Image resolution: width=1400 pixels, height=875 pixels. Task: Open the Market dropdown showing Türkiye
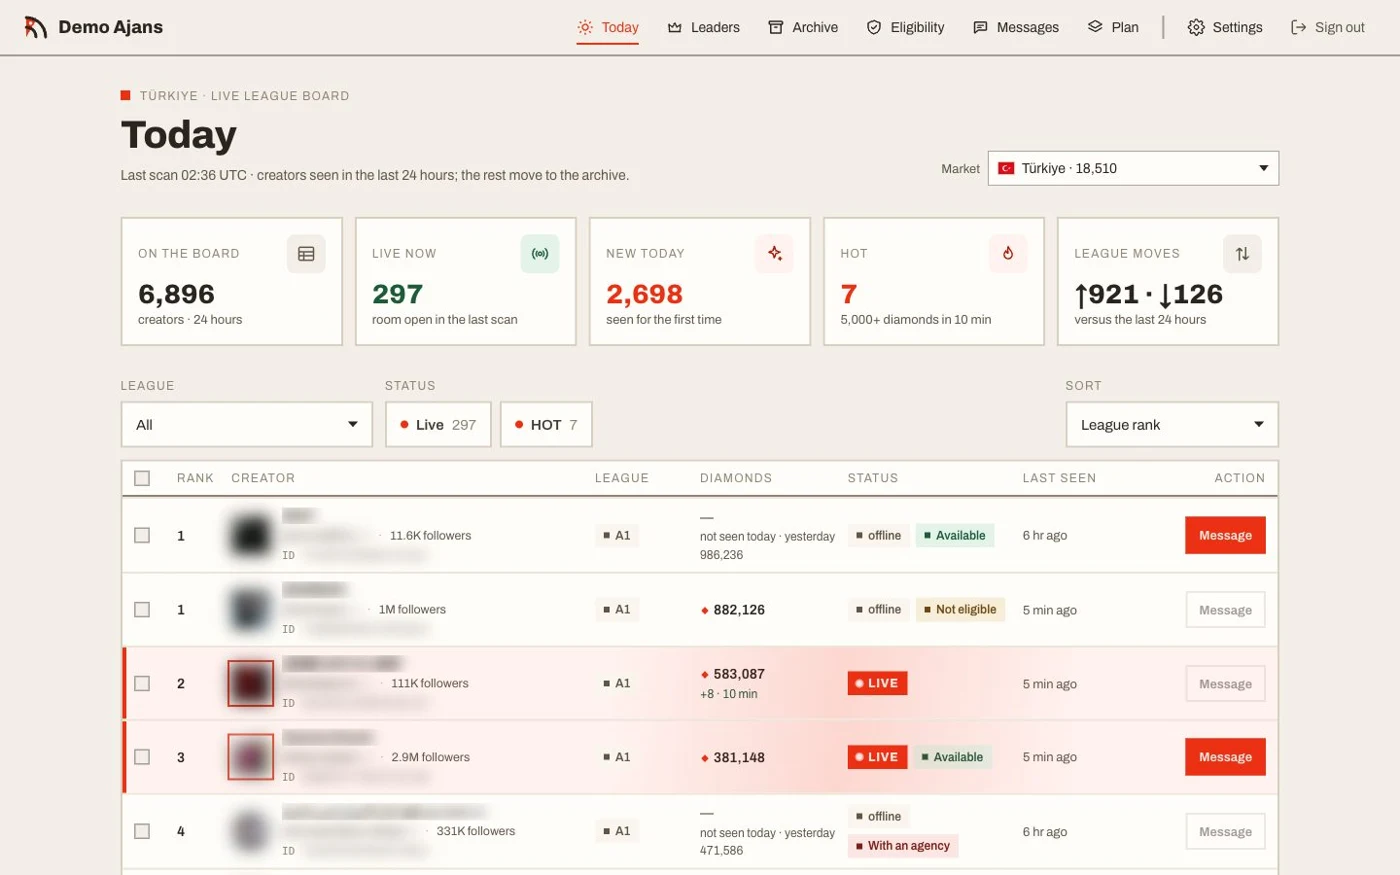click(x=1133, y=168)
